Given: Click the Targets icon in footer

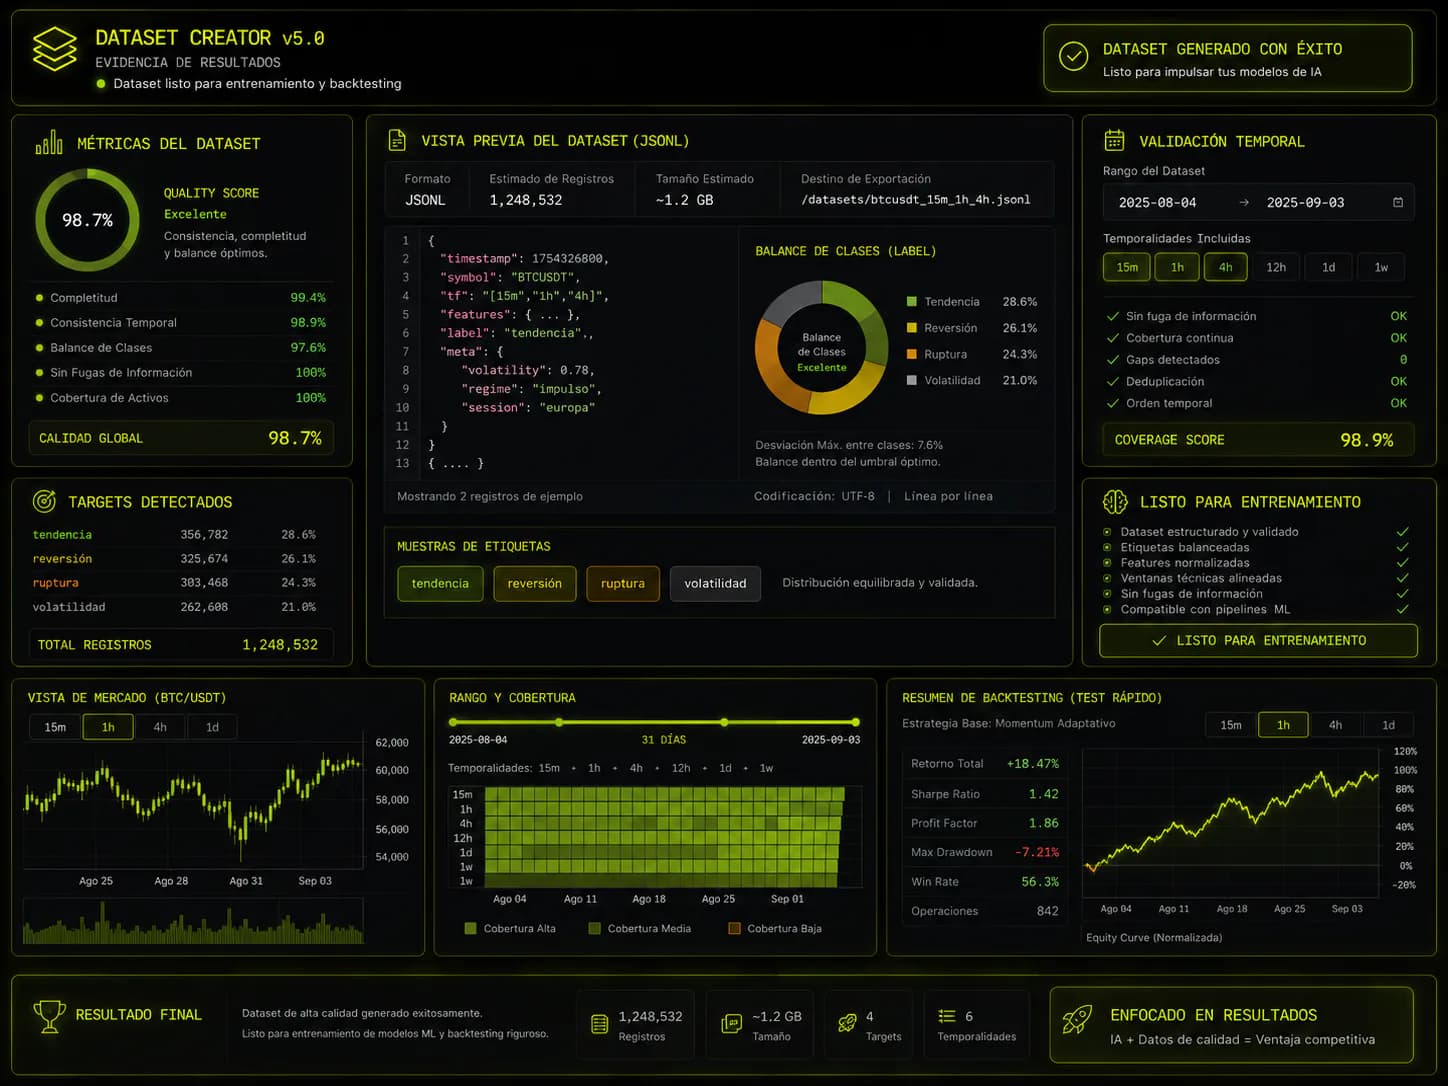Looking at the screenshot, I should click(x=847, y=1023).
